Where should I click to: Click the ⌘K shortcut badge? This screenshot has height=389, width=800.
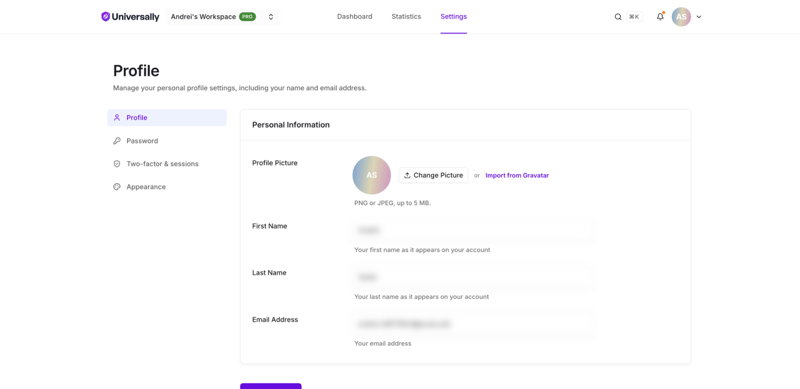click(x=634, y=17)
